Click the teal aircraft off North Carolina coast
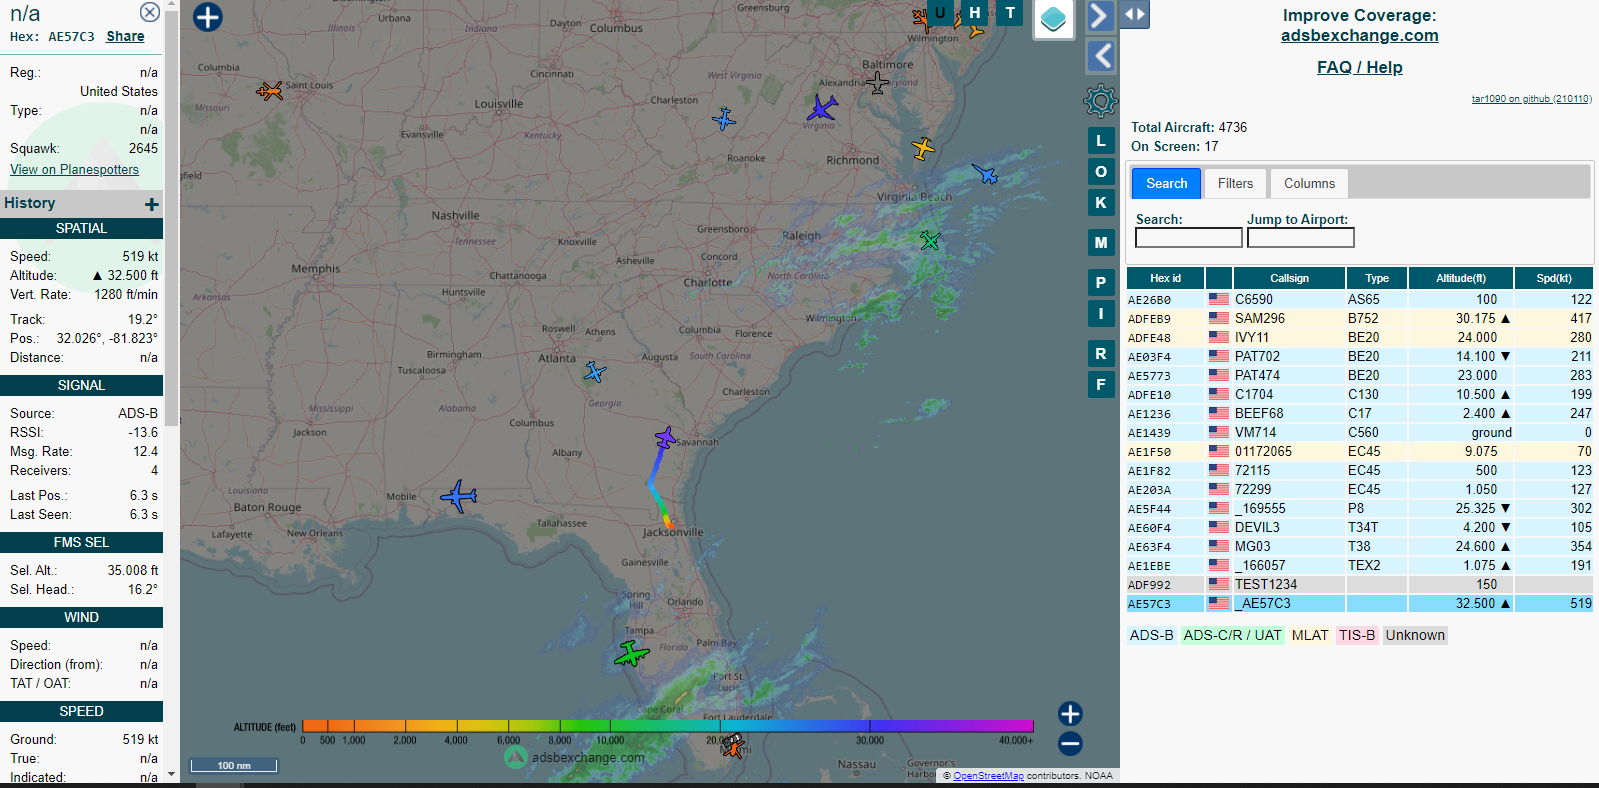This screenshot has height=788, width=1599. tap(930, 240)
